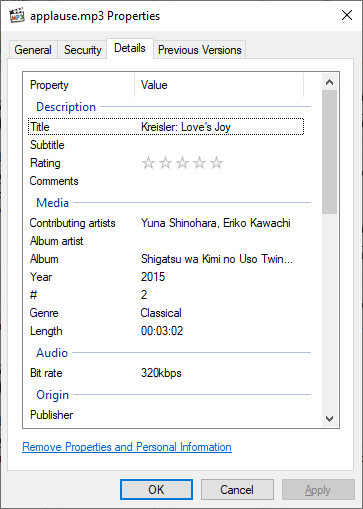Set rating to fourth star
The height and width of the screenshot is (509, 363).
[x=199, y=163]
